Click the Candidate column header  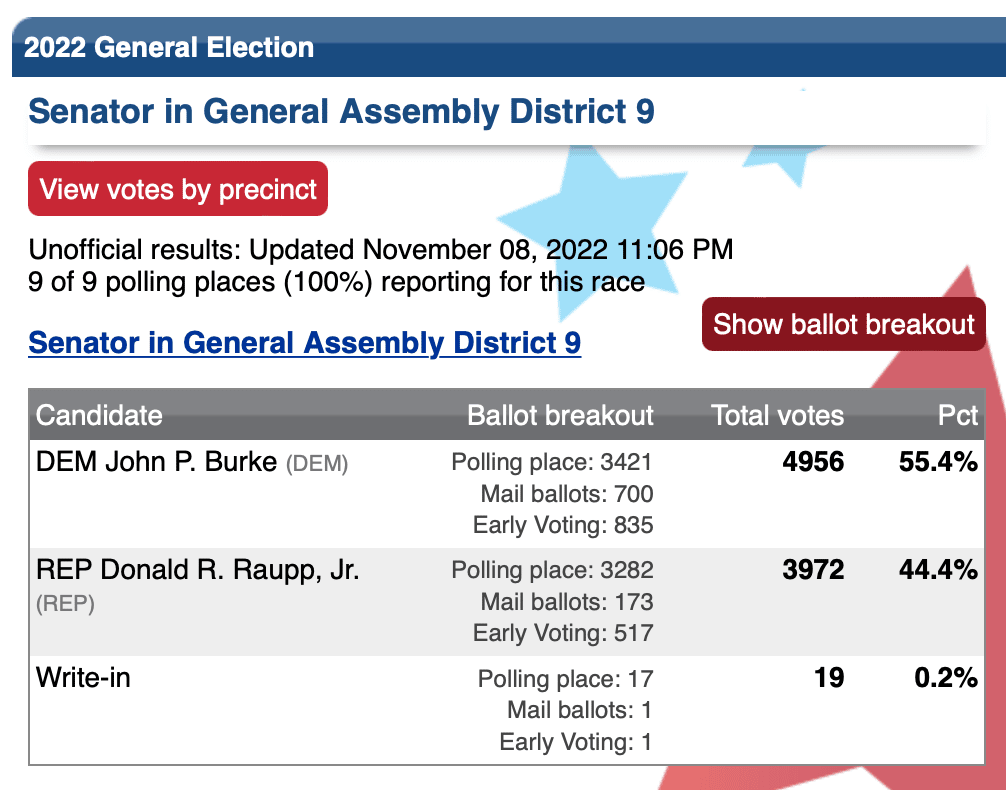coord(99,415)
